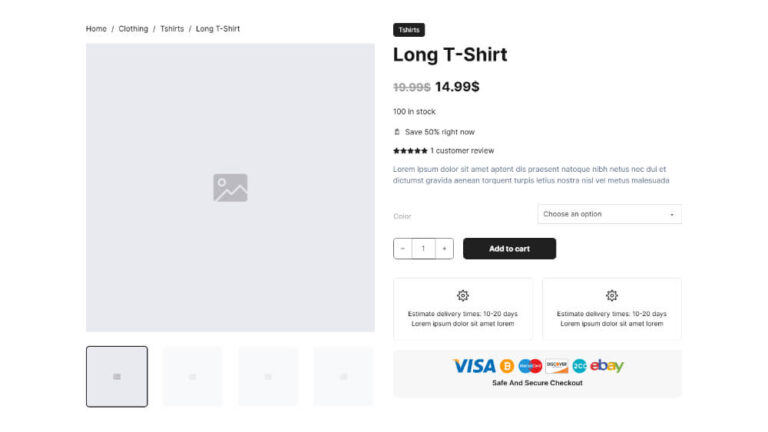Click the MasterCard payment icon
Screen dimensions: 768x432
click(530, 366)
